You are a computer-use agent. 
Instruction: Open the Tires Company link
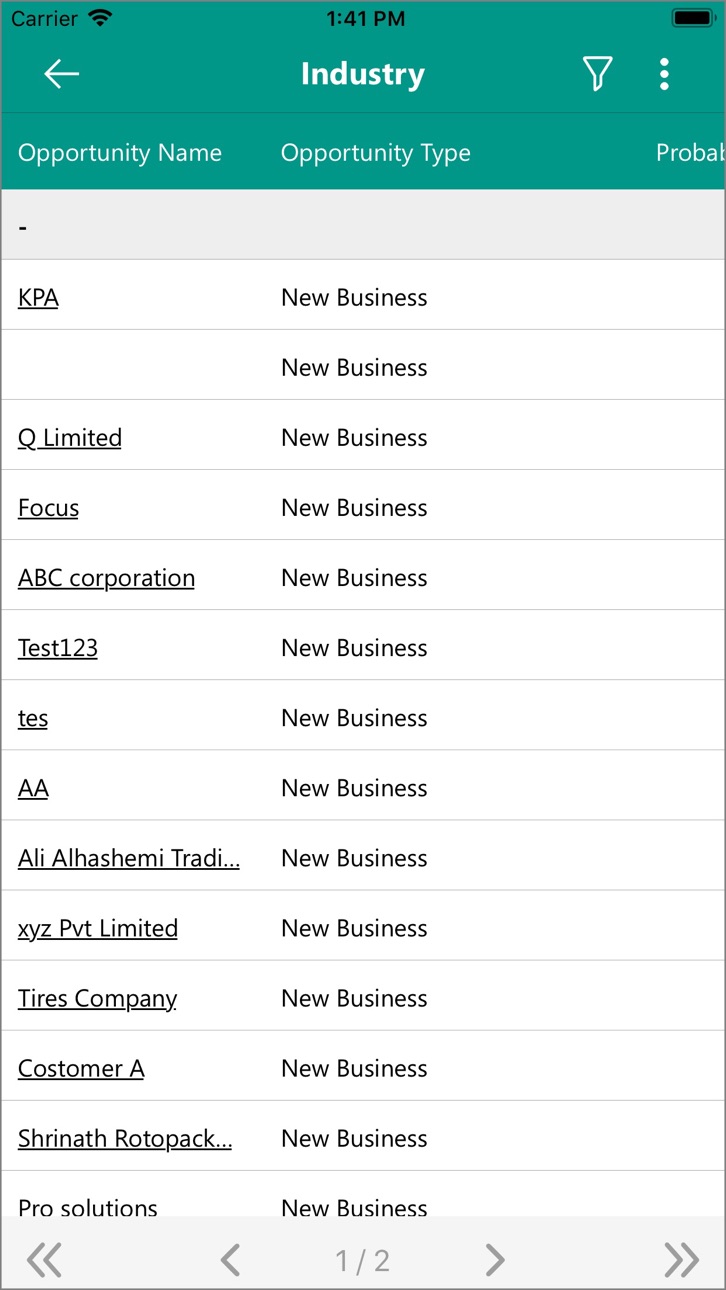tap(97, 998)
